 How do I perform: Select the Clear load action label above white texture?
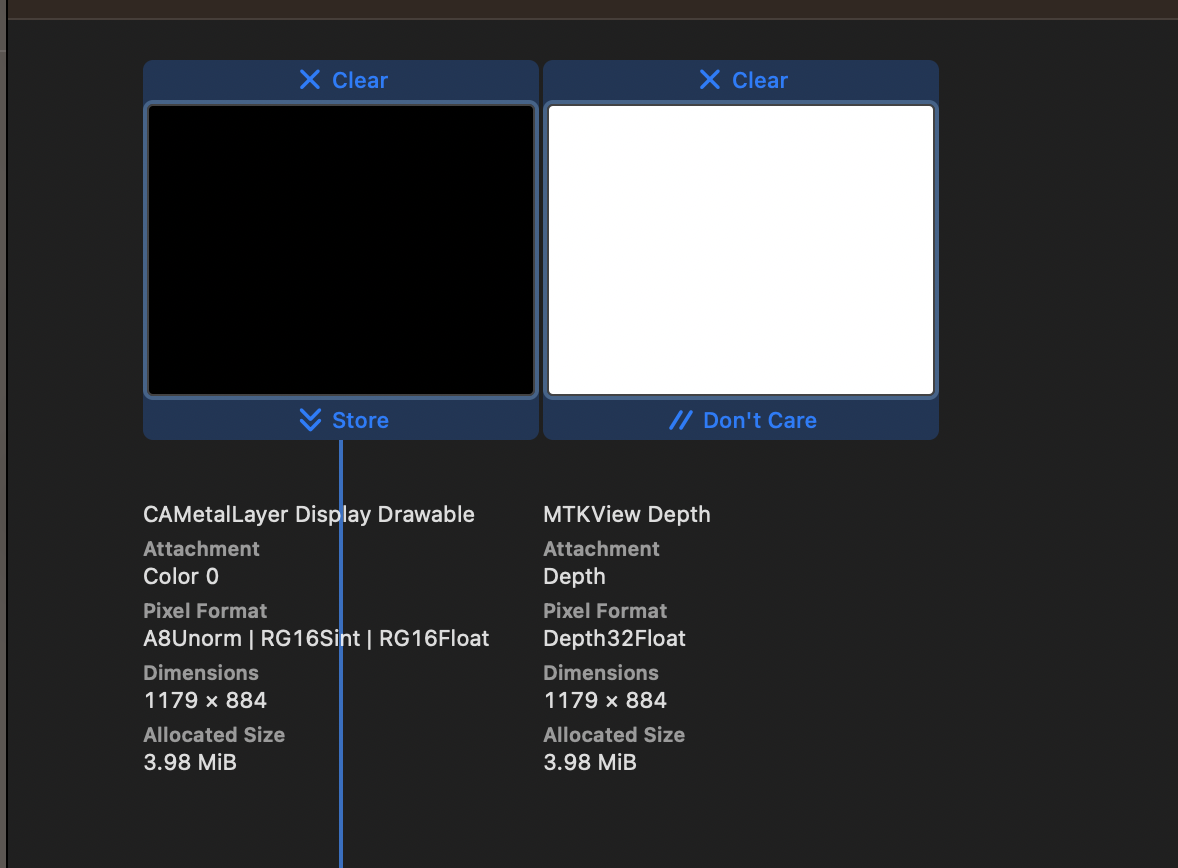760,80
